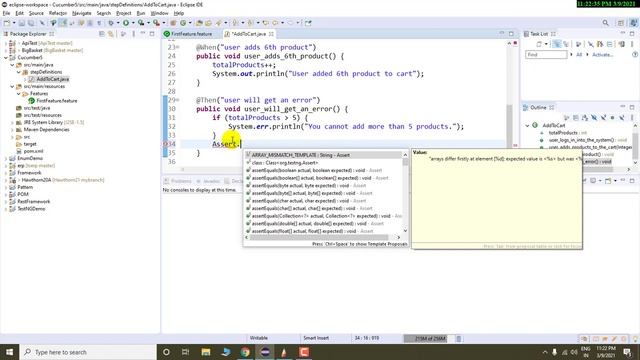The width and height of the screenshot is (640, 360).
Task: Toggle Scheduled view in Task List
Action: click(x=566, y=44)
